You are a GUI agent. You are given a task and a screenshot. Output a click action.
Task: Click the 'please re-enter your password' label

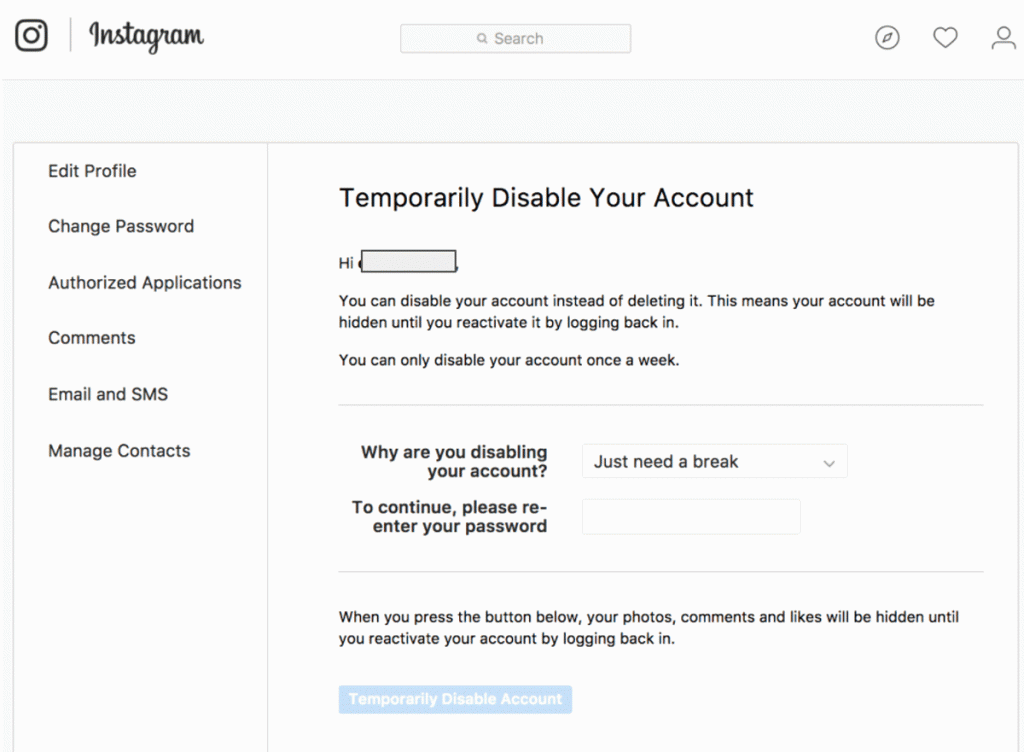[450, 517]
